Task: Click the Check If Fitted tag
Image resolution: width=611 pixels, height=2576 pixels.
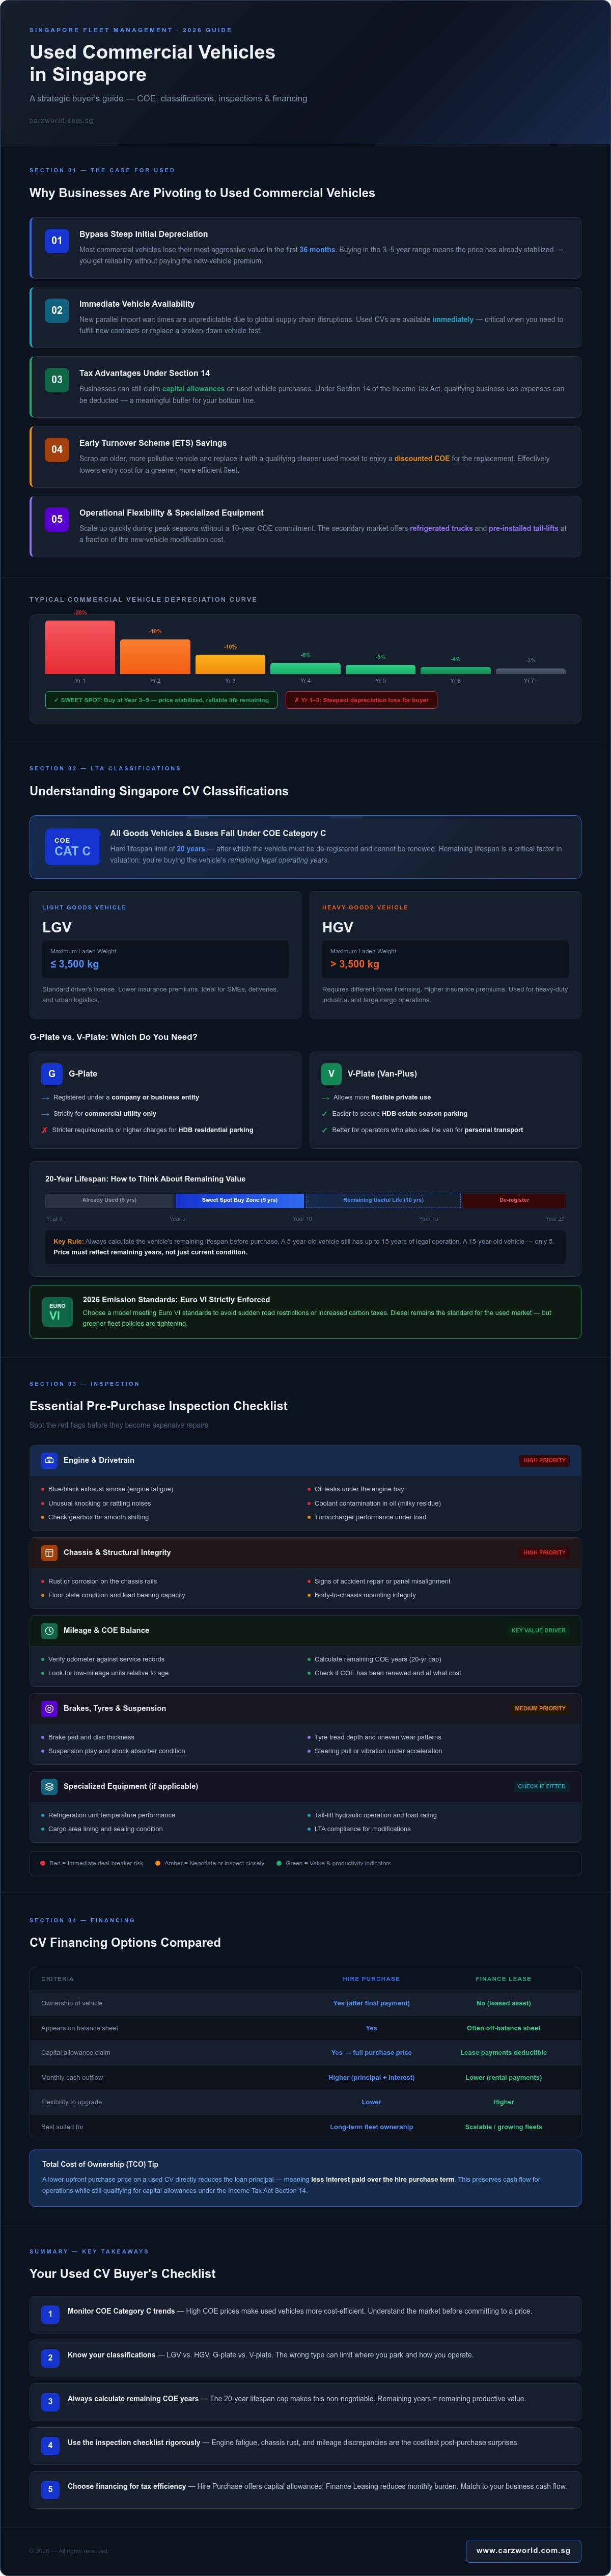Action: click(541, 1786)
